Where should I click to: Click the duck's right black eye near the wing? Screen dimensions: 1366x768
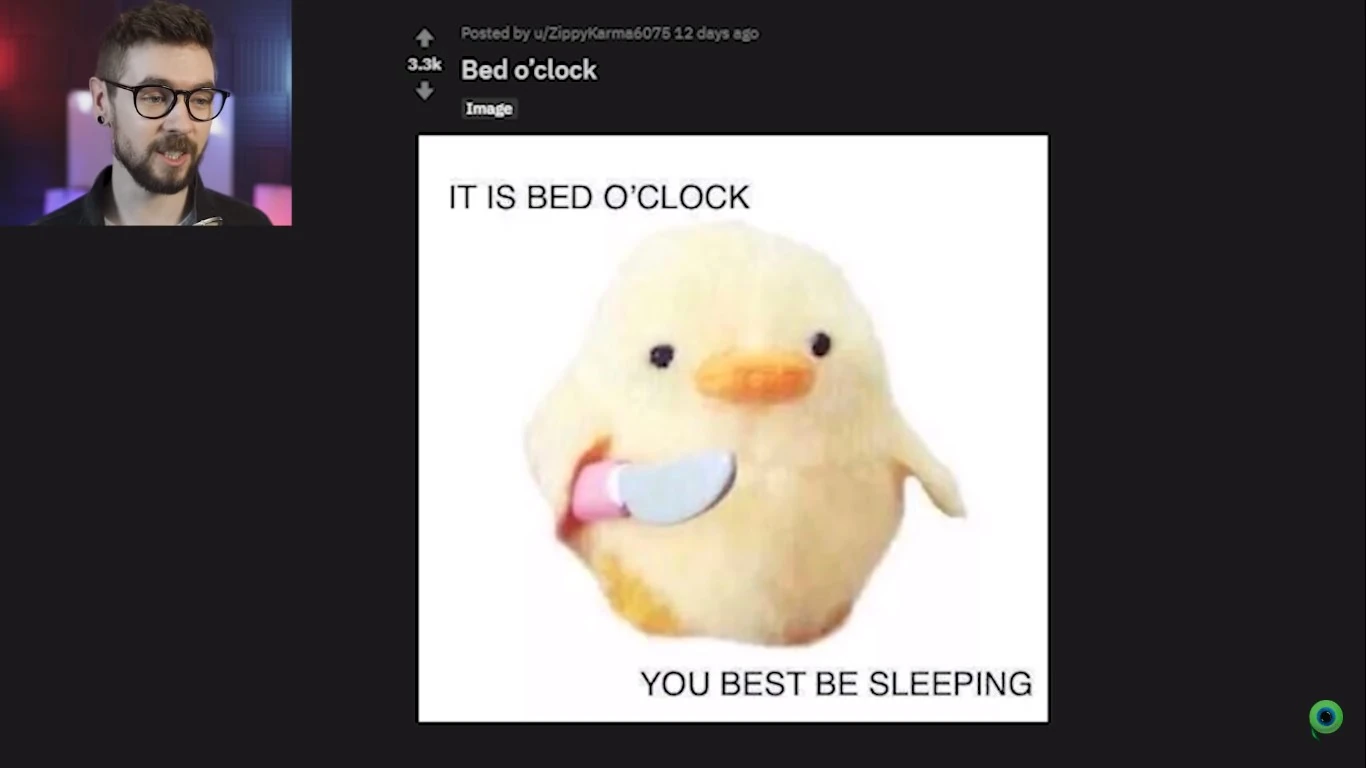click(x=821, y=345)
